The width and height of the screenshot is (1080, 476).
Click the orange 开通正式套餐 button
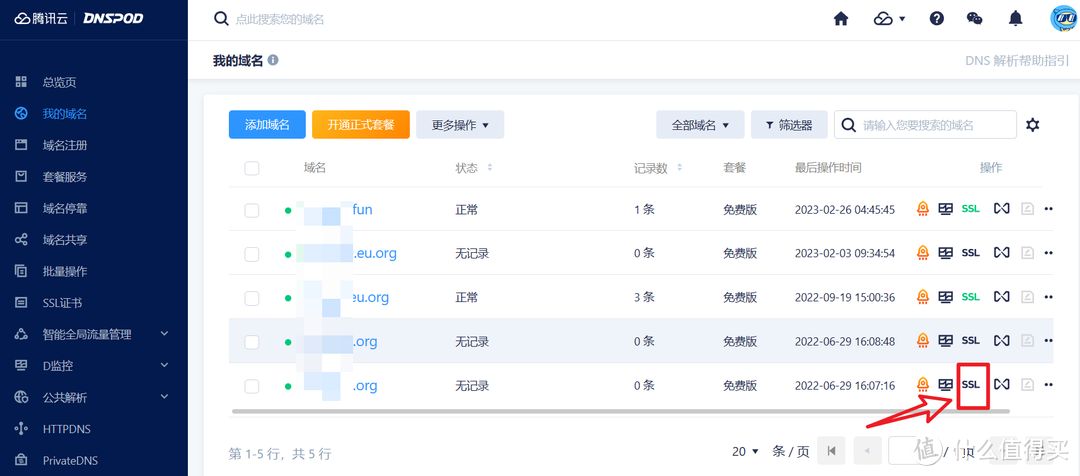(361, 125)
